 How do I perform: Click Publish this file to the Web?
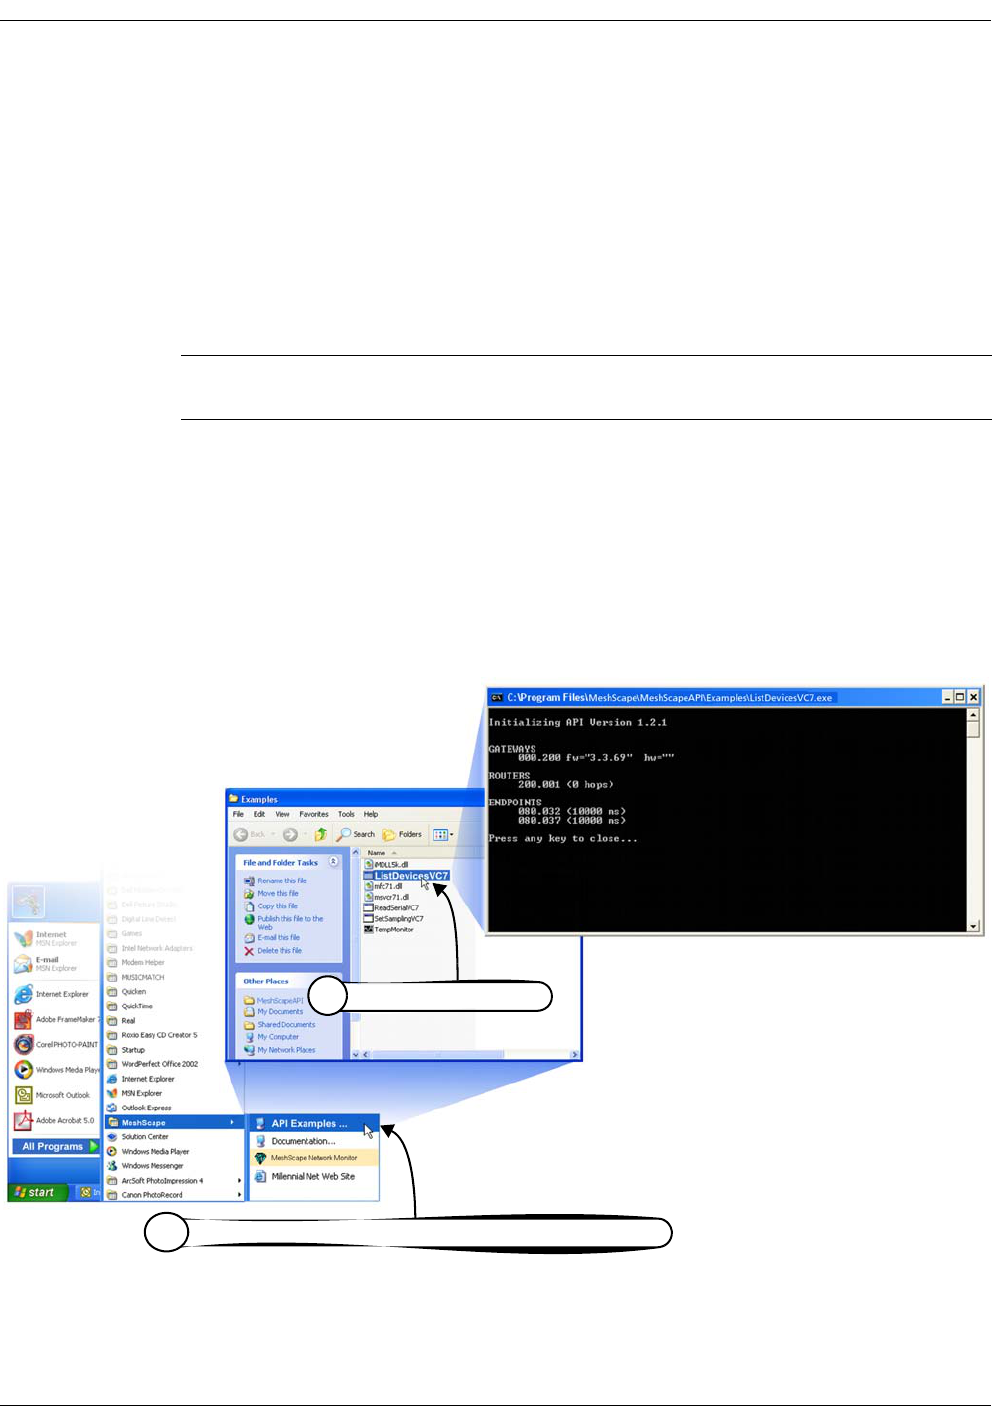284,922
